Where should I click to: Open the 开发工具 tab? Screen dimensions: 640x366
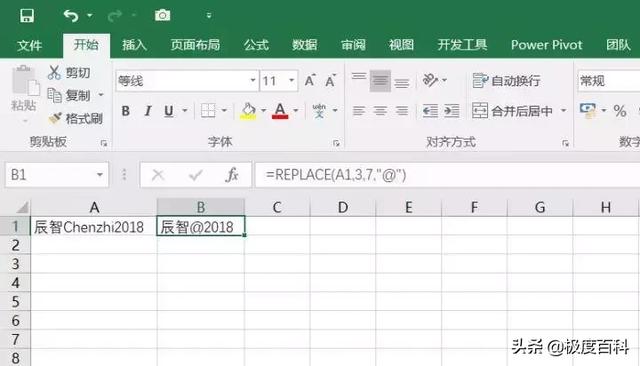[x=462, y=44]
